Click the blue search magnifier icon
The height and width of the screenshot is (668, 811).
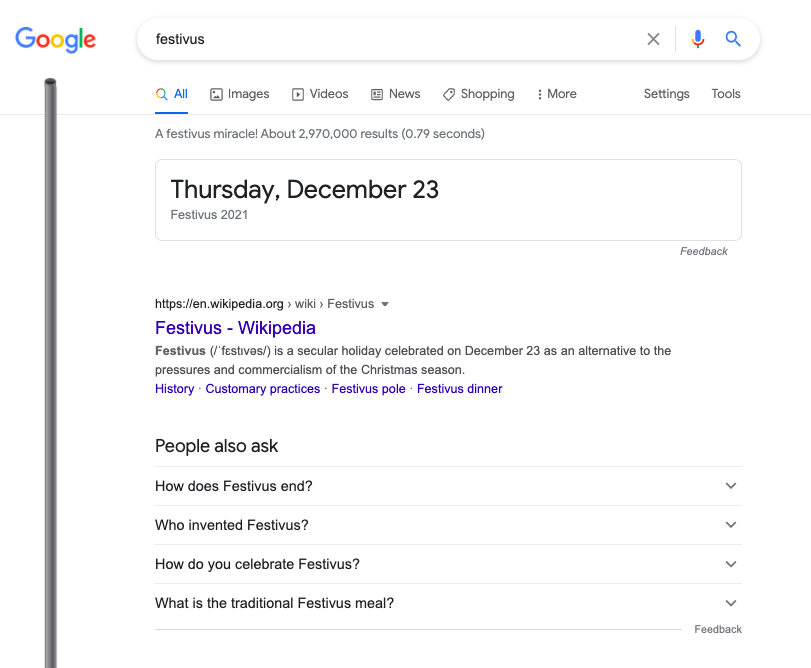(x=732, y=38)
